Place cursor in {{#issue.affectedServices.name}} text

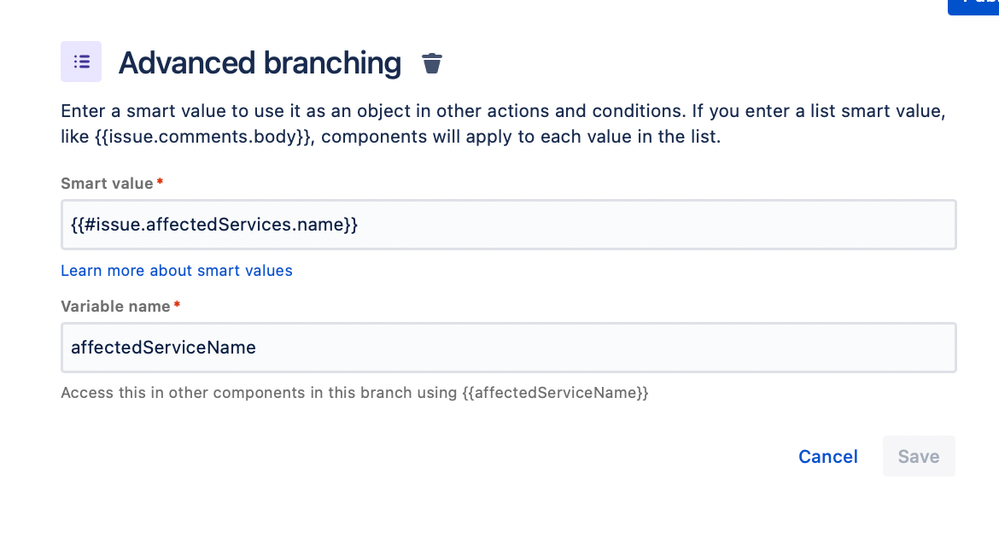click(x=214, y=224)
